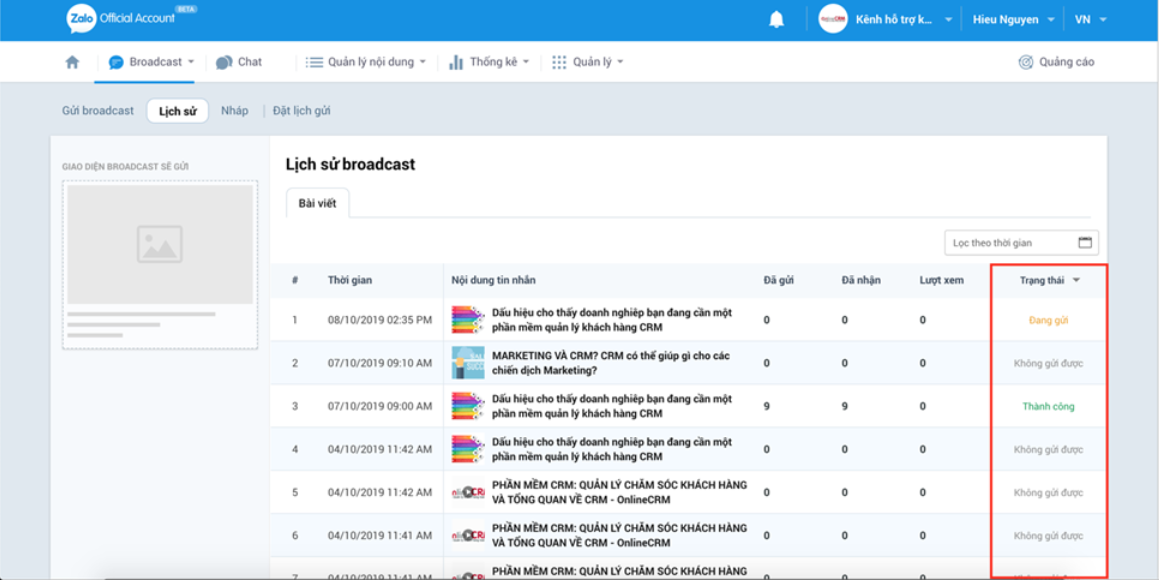Image resolution: width=1159 pixels, height=580 pixels.
Task: Expand the Quản lý nội dung dropdown
Action: click(423, 62)
